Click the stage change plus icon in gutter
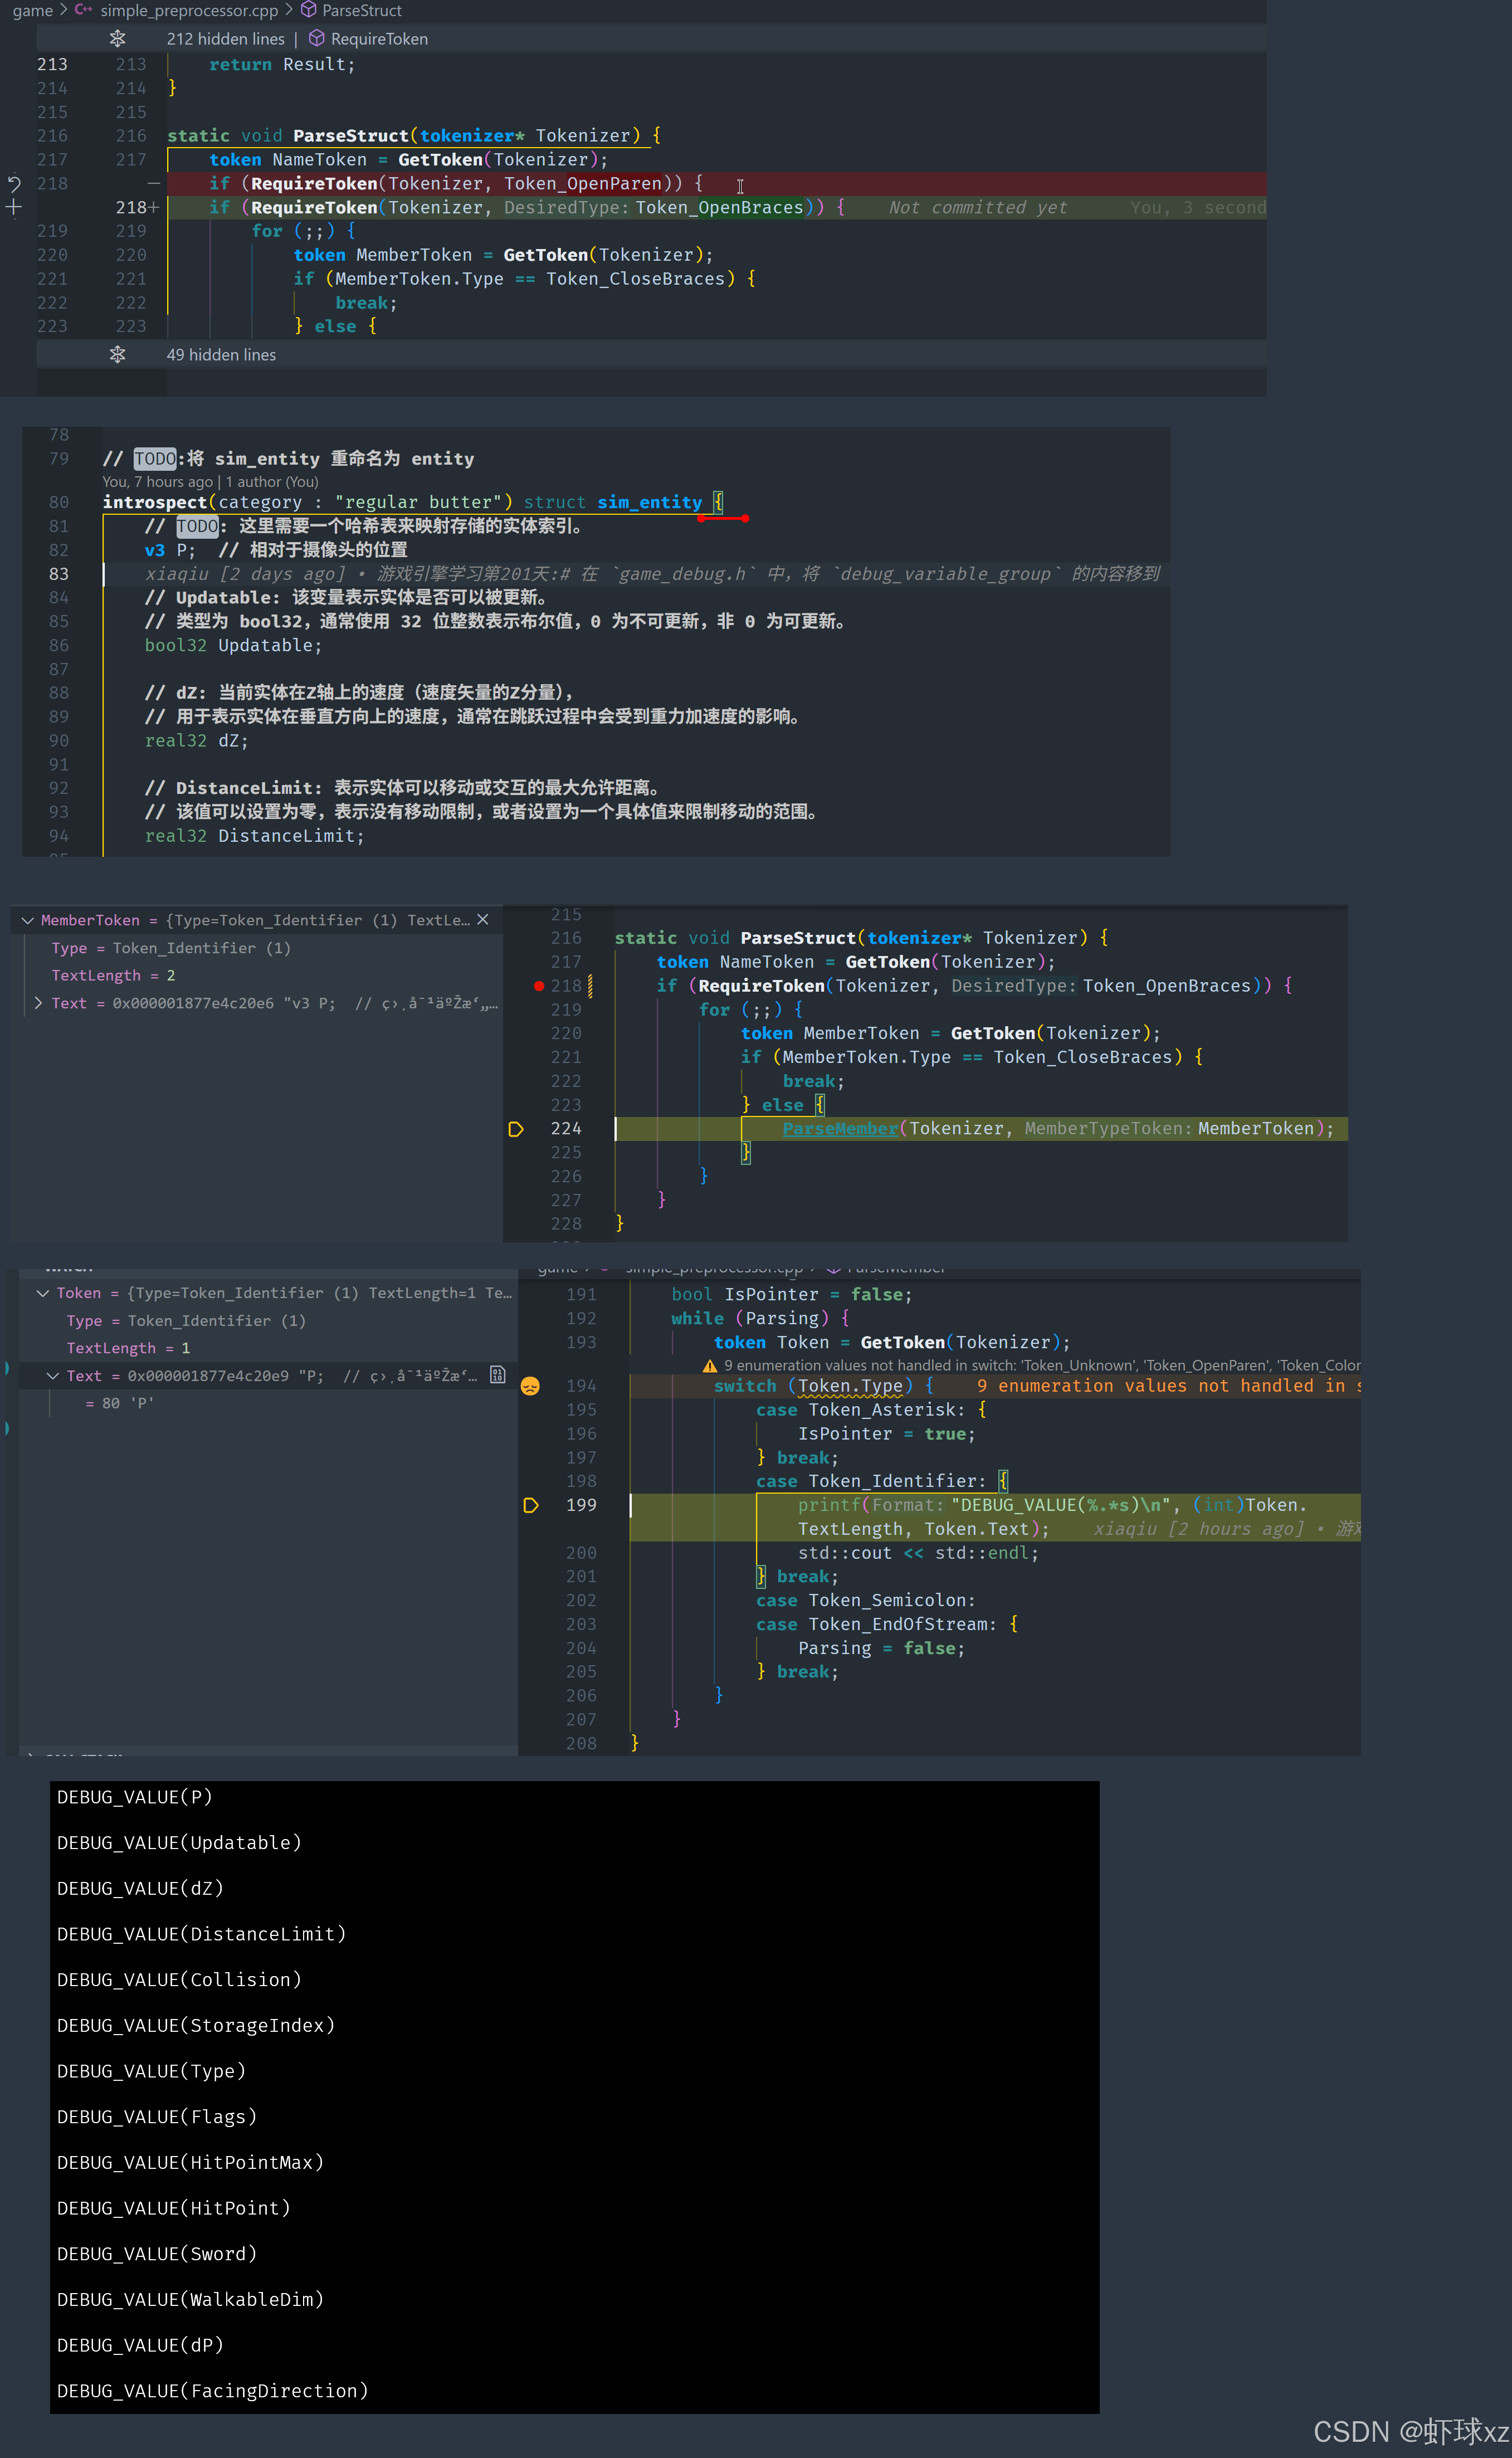This screenshot has width=1512, height=2458. pos(14,208)
